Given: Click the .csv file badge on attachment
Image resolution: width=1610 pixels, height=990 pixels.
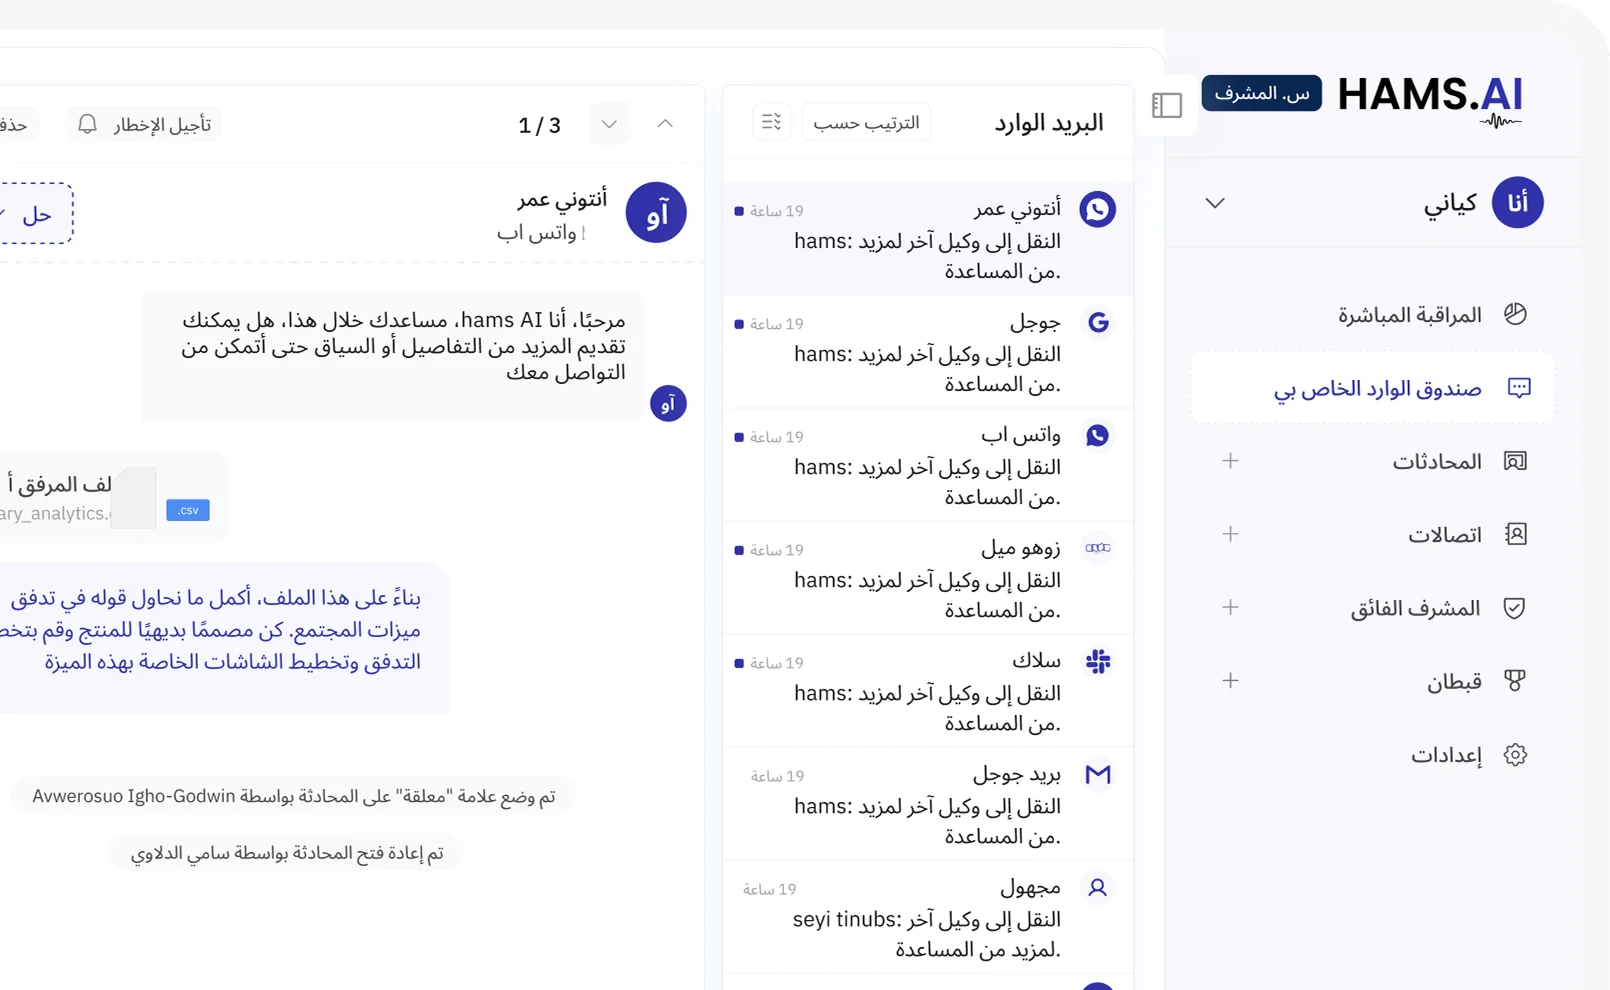Looking at the screenshot, I should click(188, 510).
